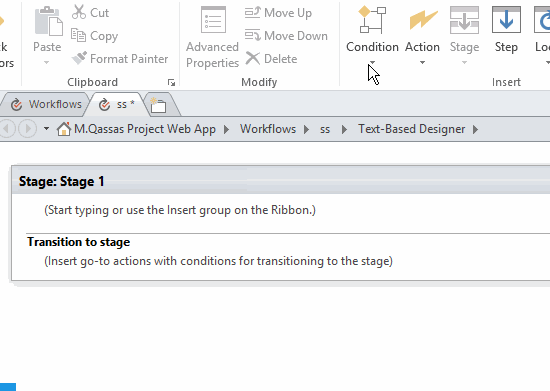Expand arrow after ss breadcrumb
The image size is (550, 391).
pyautogui.click(x=344, y=129)
